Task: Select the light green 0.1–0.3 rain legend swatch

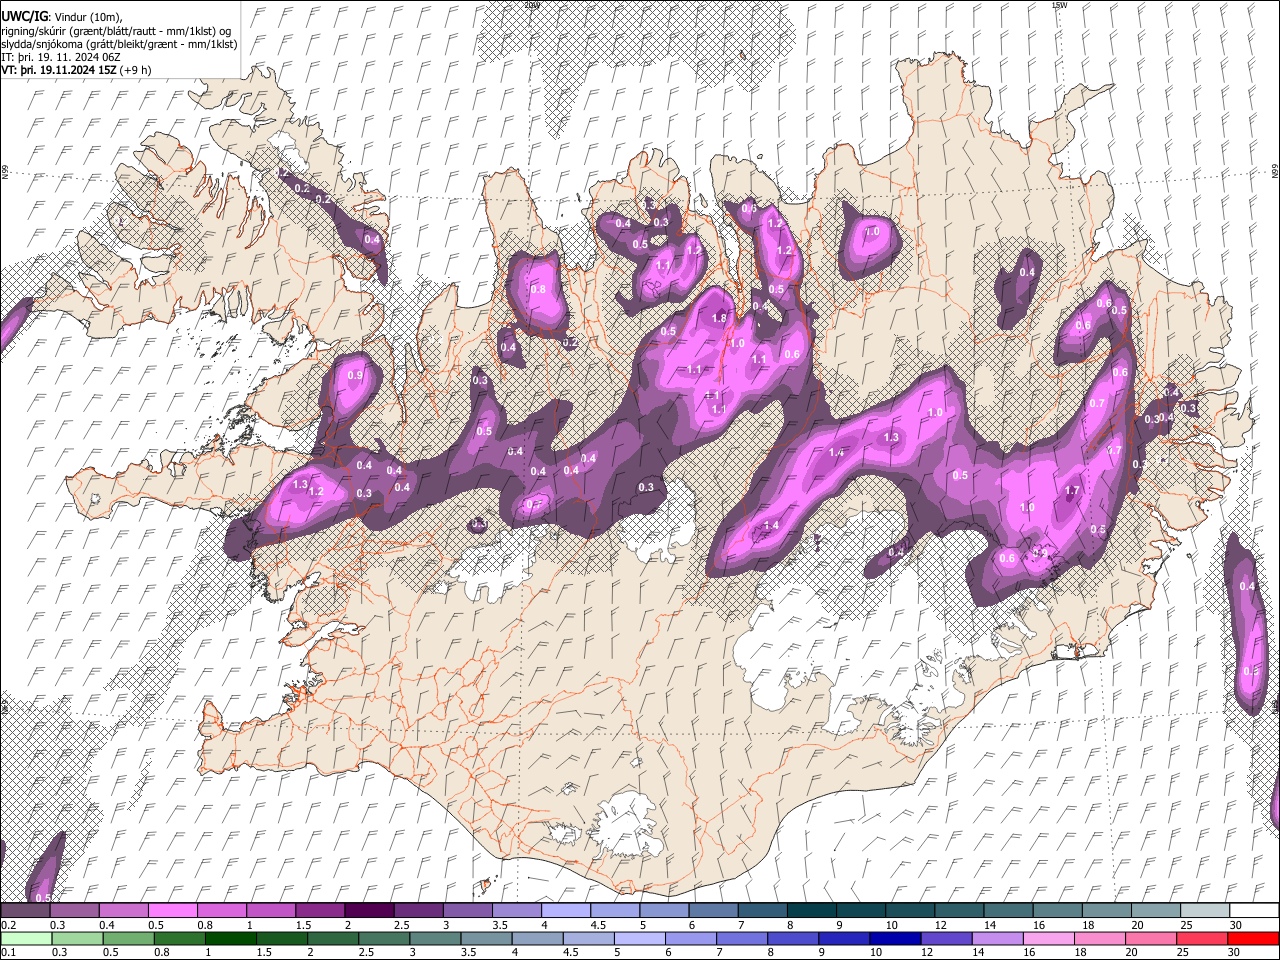Action: [x=25, y=938]
